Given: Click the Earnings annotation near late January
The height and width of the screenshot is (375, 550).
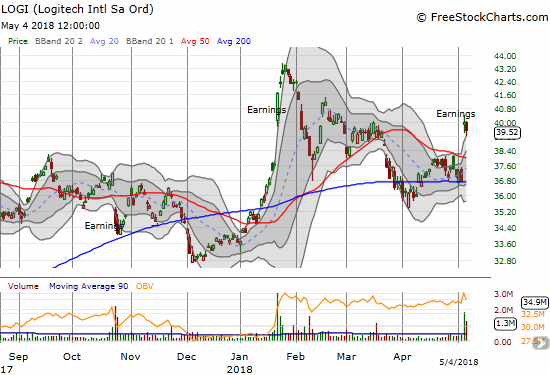Looking at the screenshot, I should click(267, 110).
